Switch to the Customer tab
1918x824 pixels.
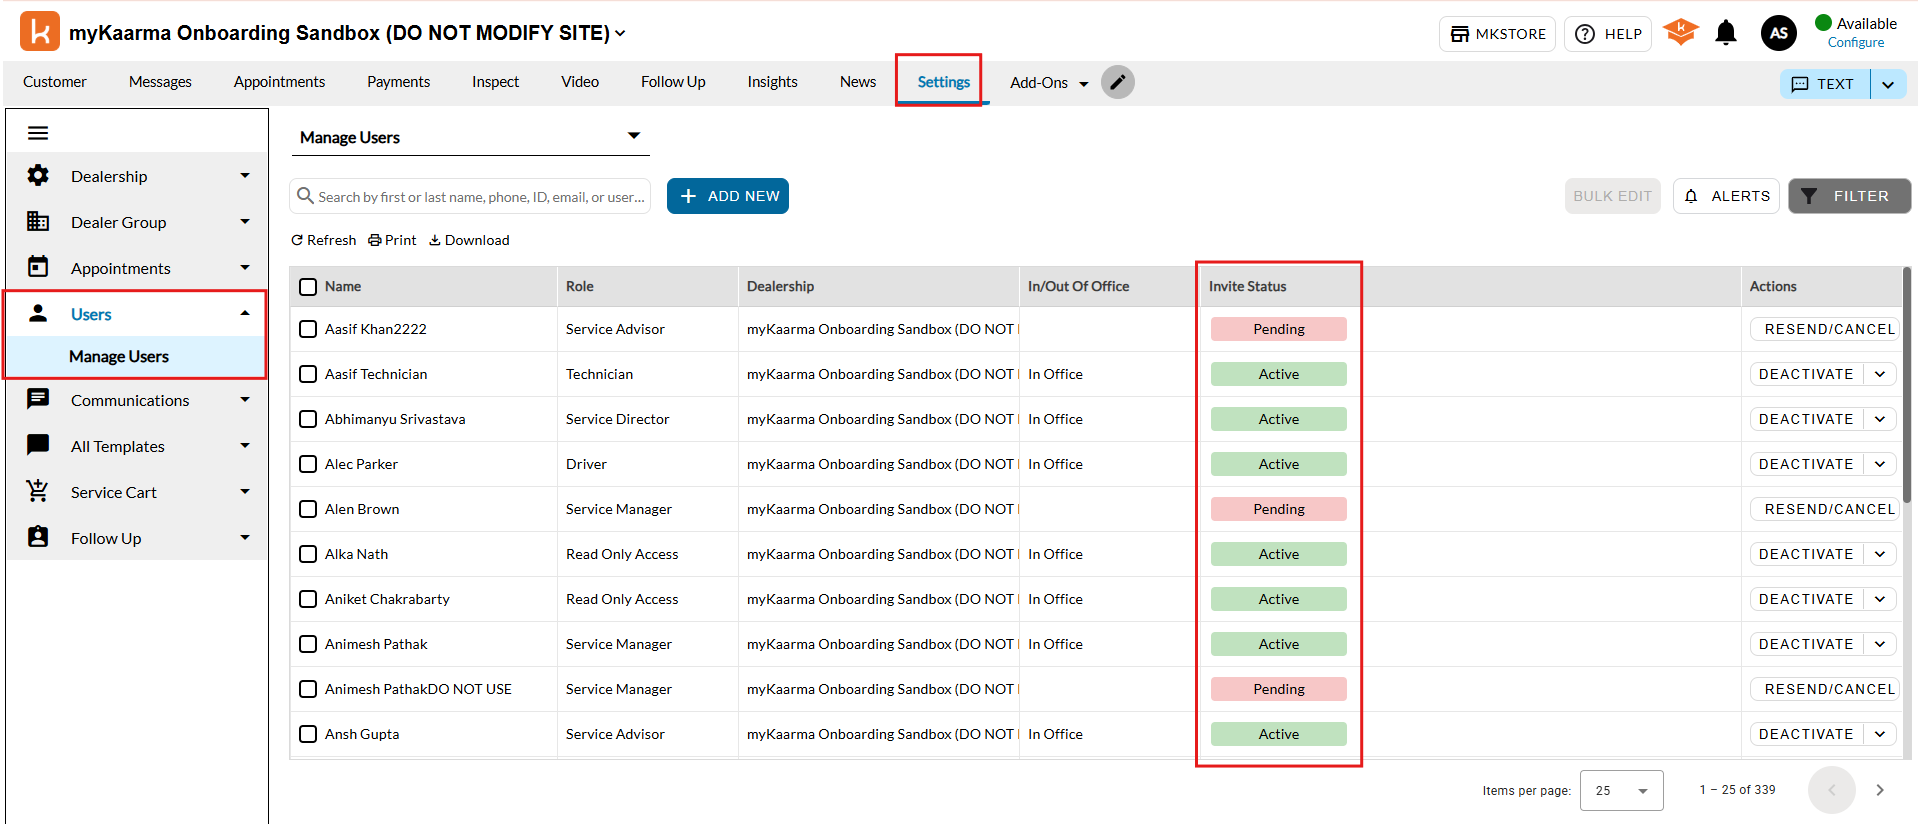[x=55, y=82]
